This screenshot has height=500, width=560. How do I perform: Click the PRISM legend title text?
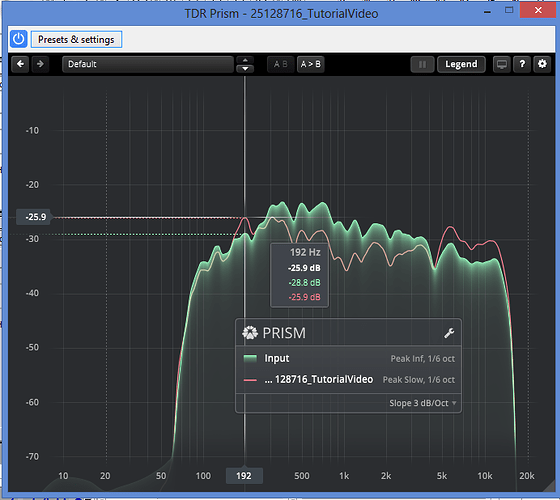click(x=284, y=333)
